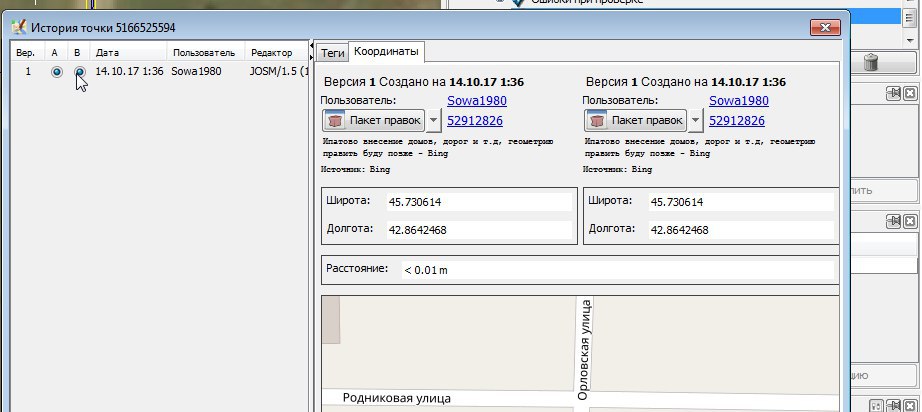Click right Пакет правок button

pos(634,121)
